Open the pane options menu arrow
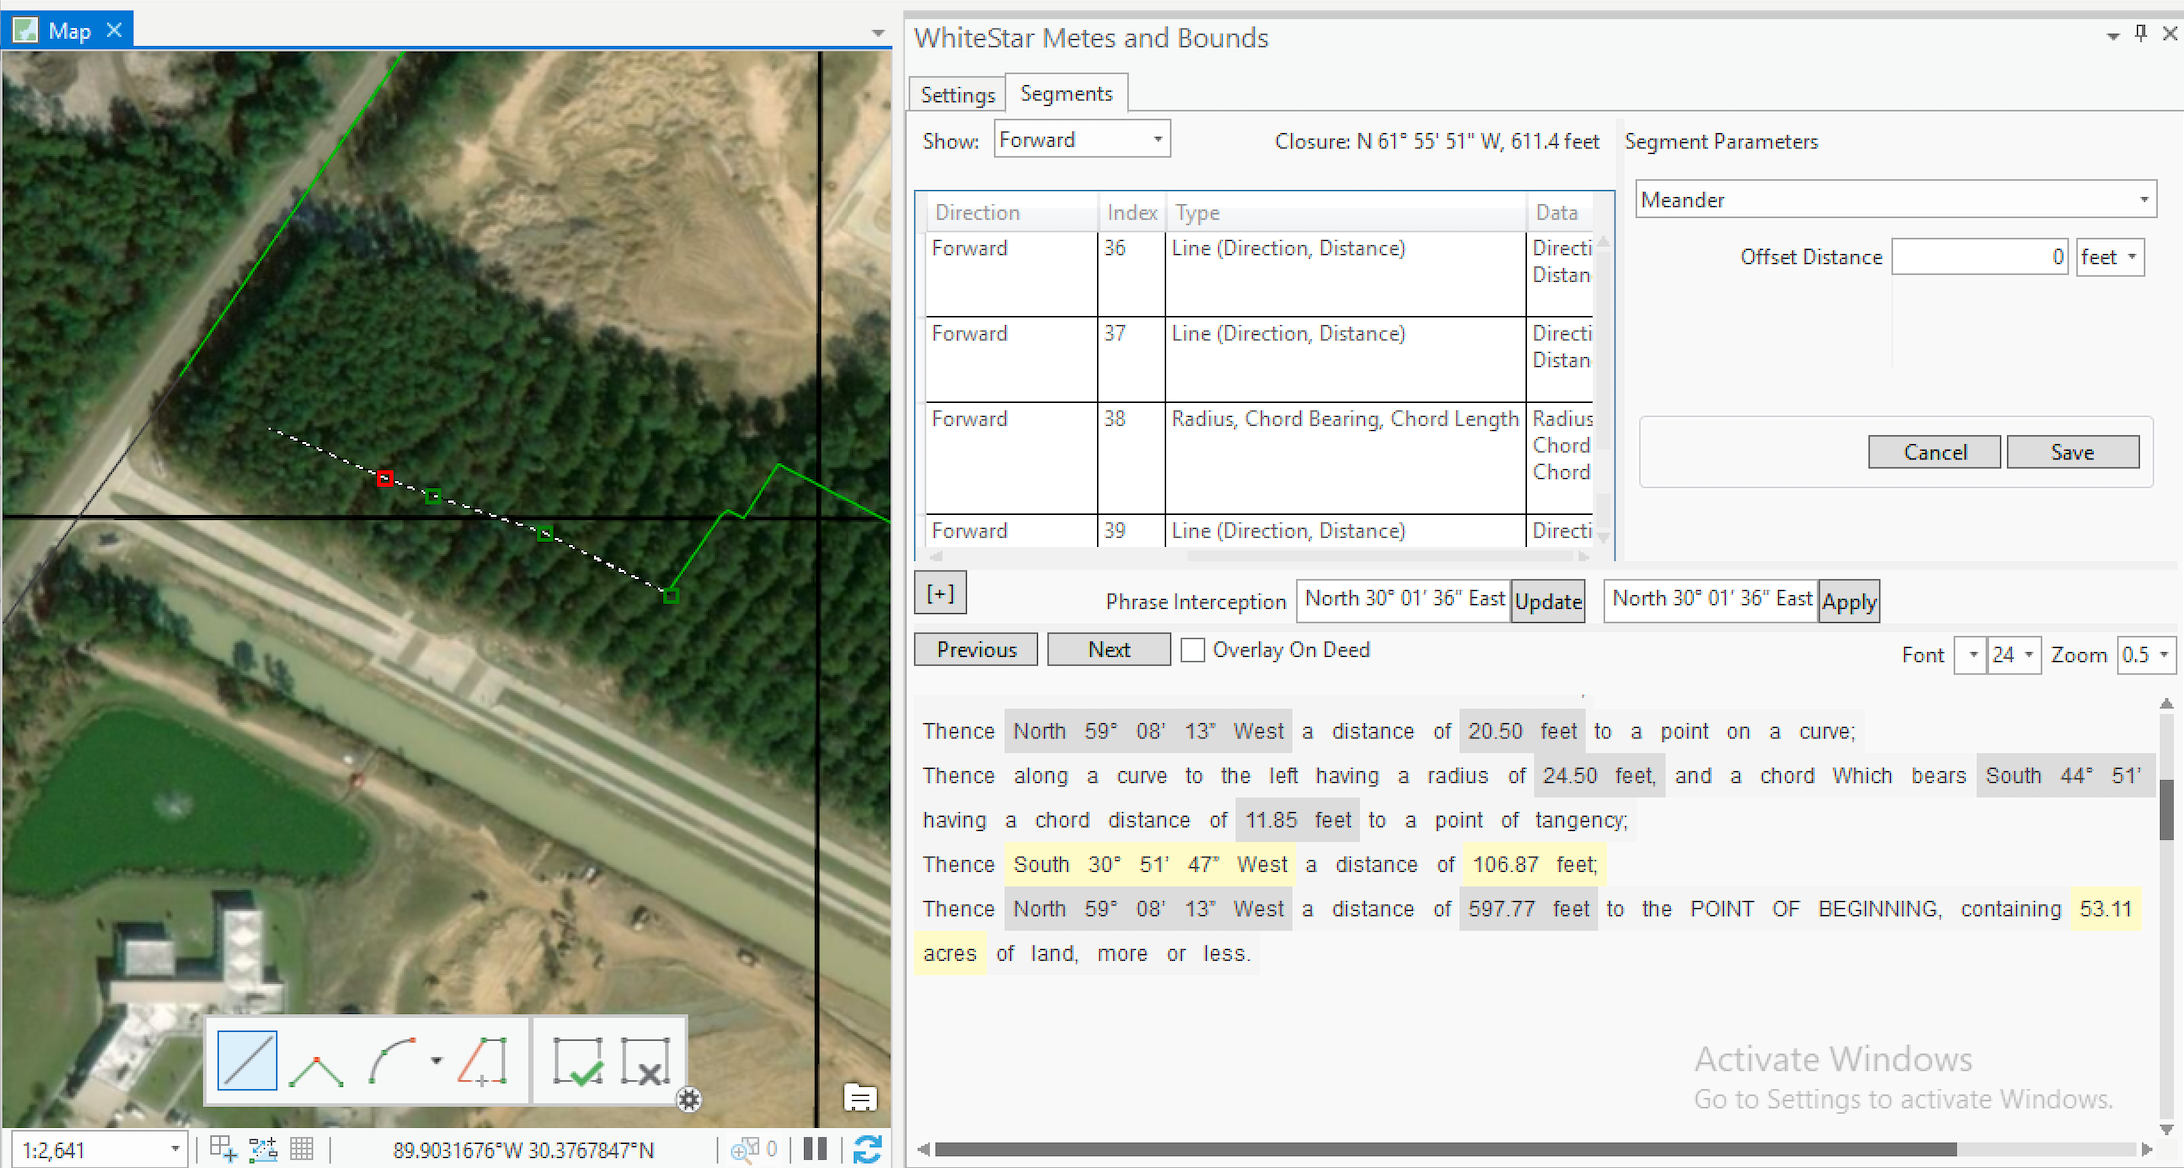This screenshot has width=2184, height=1168. [x=2112, y=36]
